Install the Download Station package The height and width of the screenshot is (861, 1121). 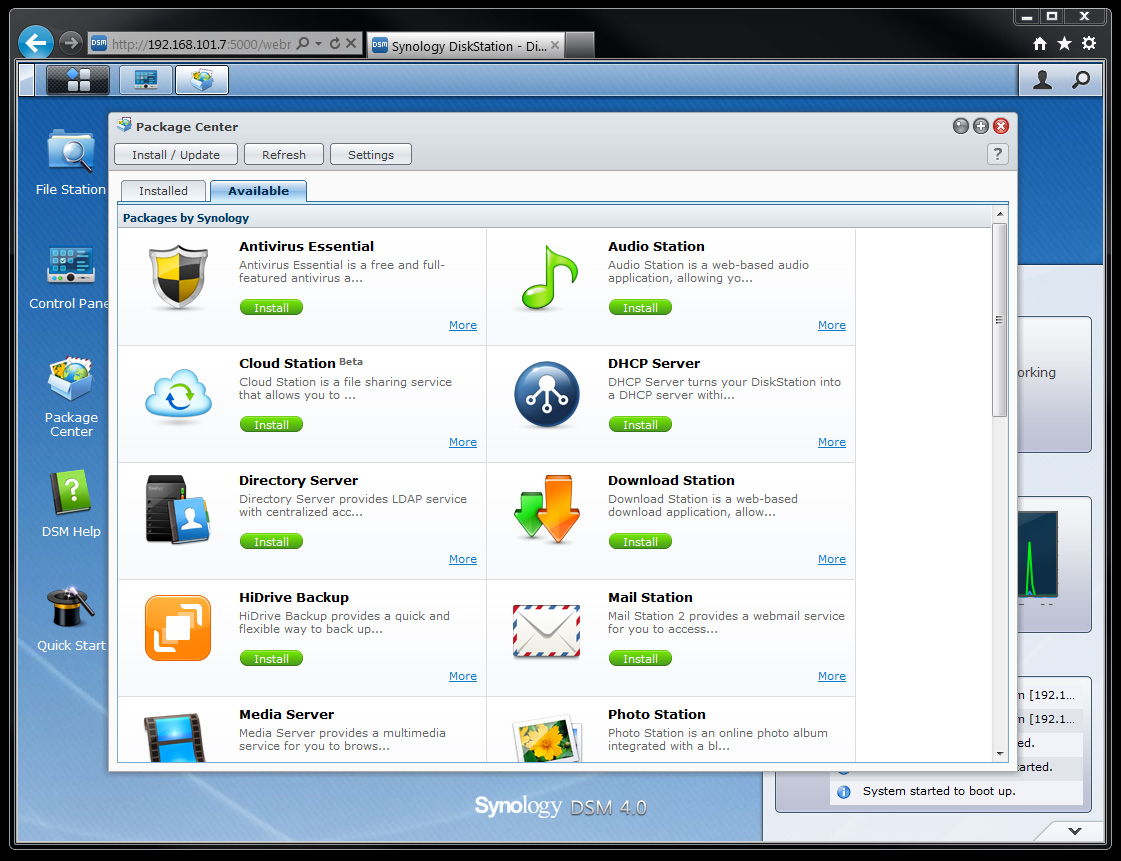pyautogui.click(x=640, y=542)
